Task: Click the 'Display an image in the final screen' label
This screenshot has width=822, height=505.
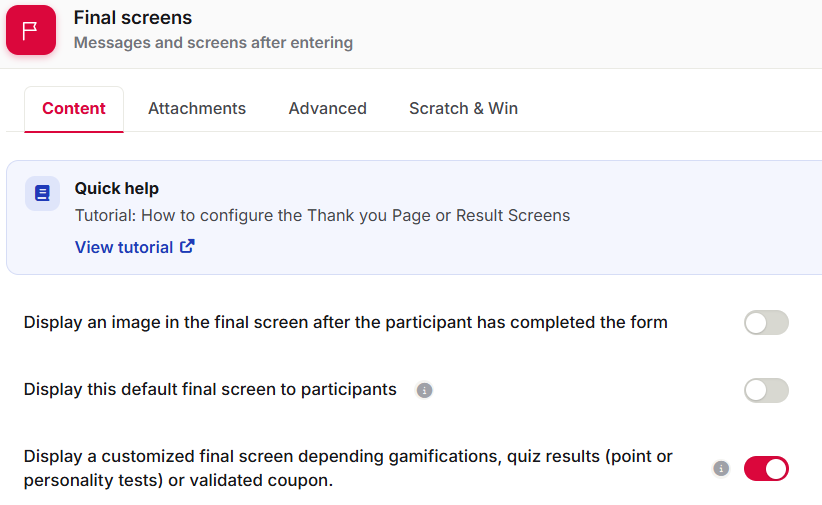Action: point(345,322)
